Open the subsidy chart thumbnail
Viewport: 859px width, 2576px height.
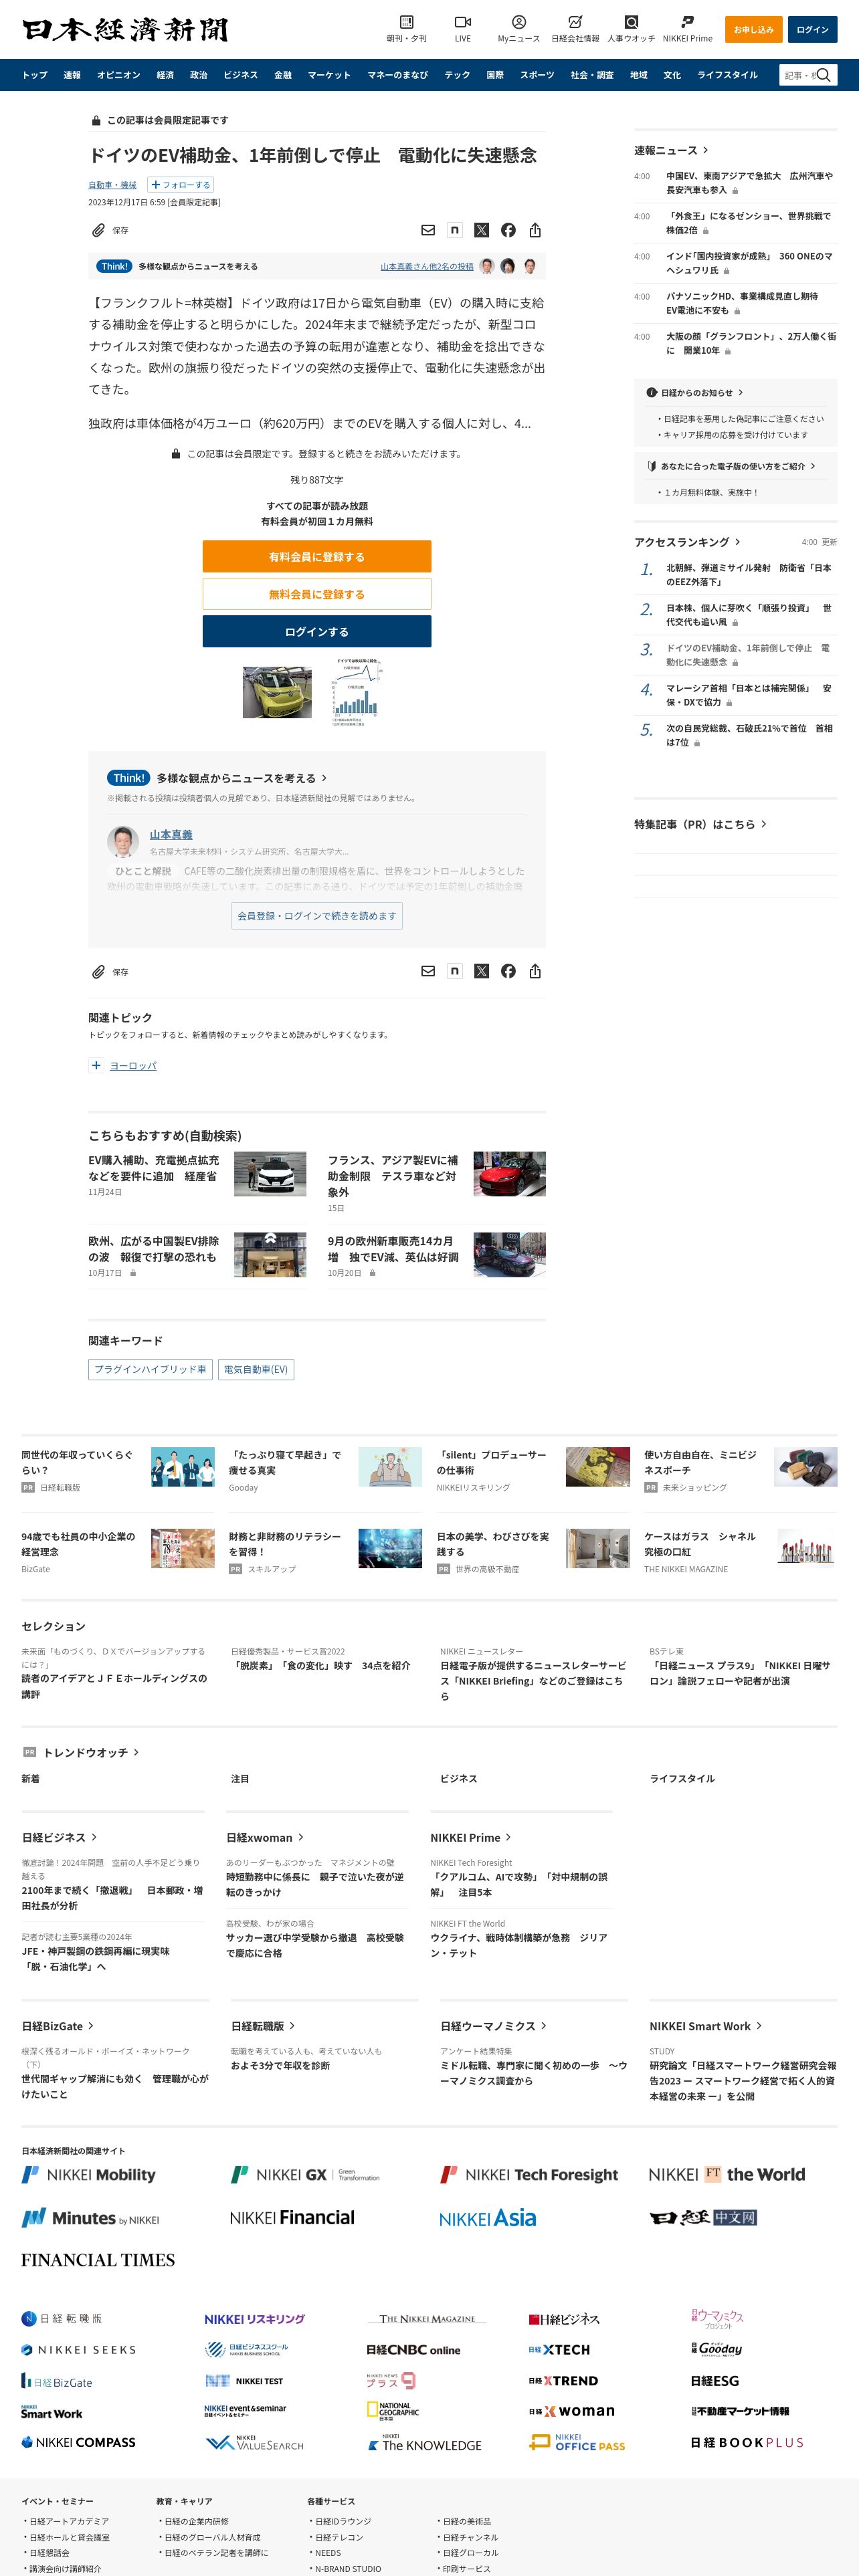(x=357, y=691)
